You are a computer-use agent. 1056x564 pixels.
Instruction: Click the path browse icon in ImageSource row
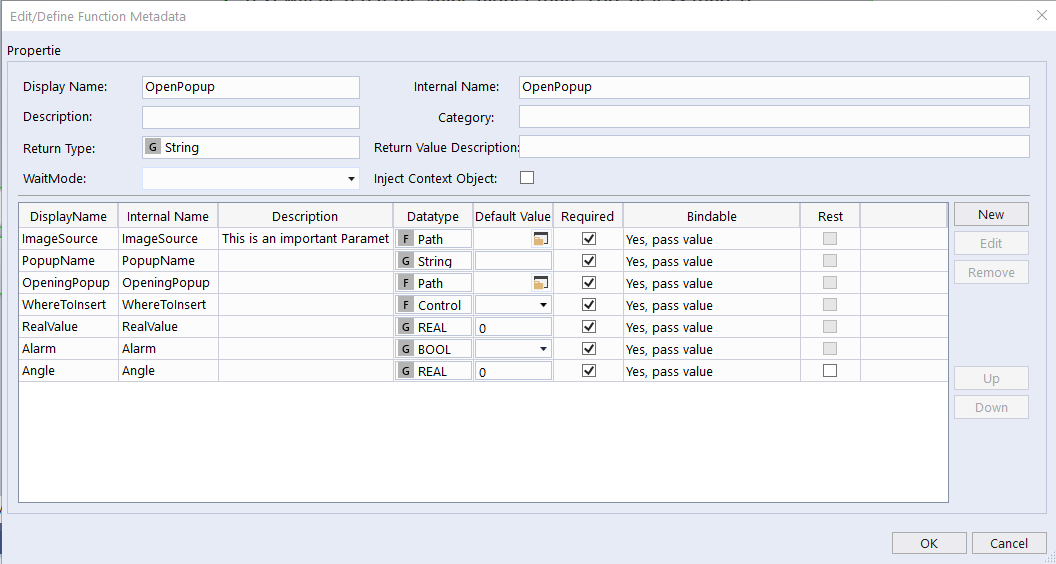(x=541, y=239)
